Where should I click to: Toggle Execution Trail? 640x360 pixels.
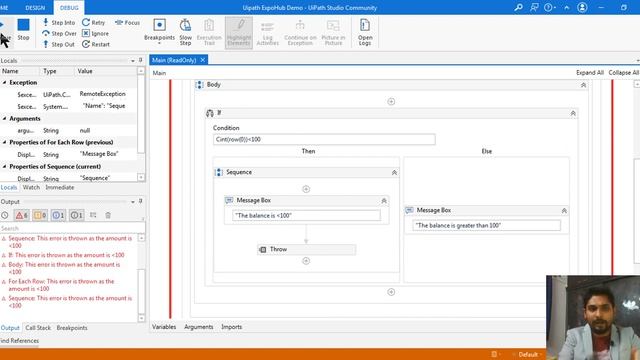click(x=209, y=32)
